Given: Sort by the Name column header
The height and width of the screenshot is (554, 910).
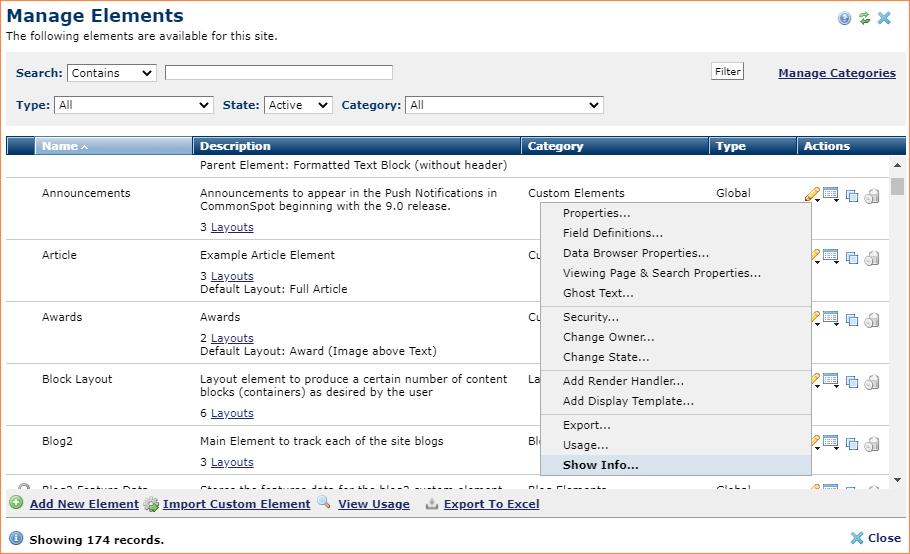Looking at the screenshot, I should 114,146.
